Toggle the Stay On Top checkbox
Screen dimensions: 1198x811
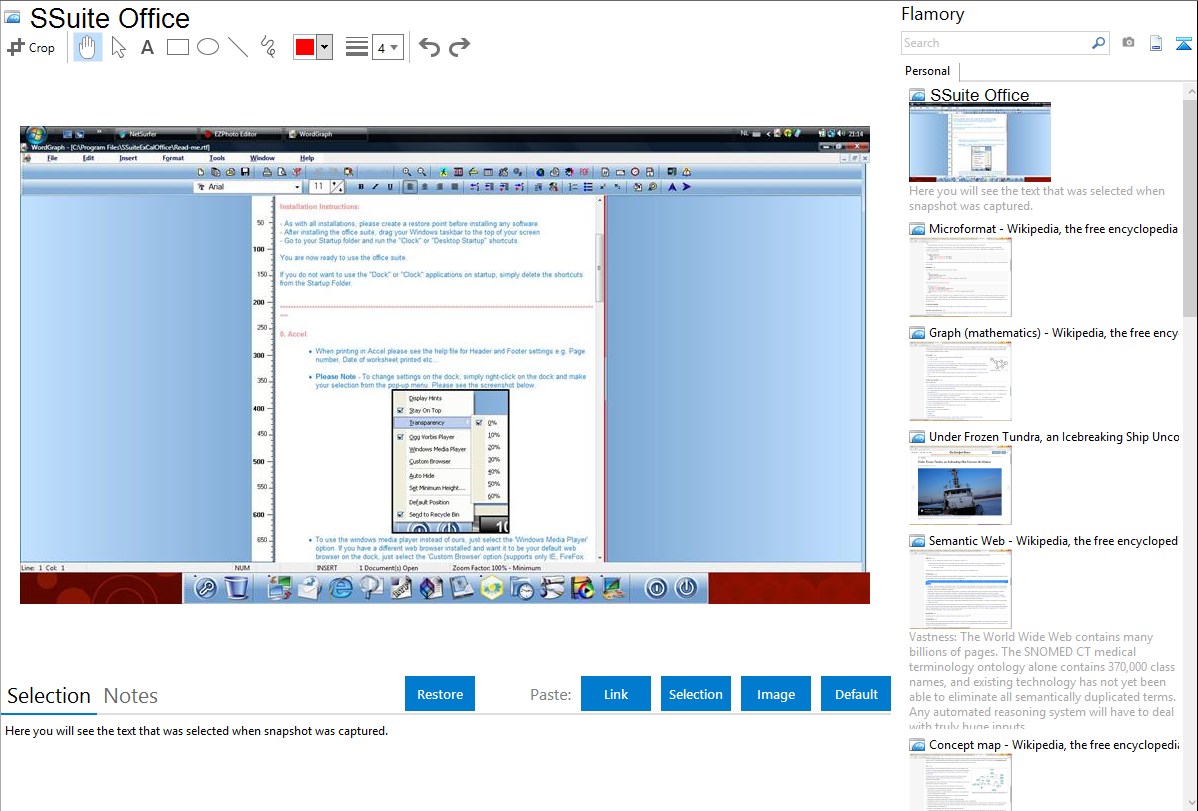click(x=400, y=410)
